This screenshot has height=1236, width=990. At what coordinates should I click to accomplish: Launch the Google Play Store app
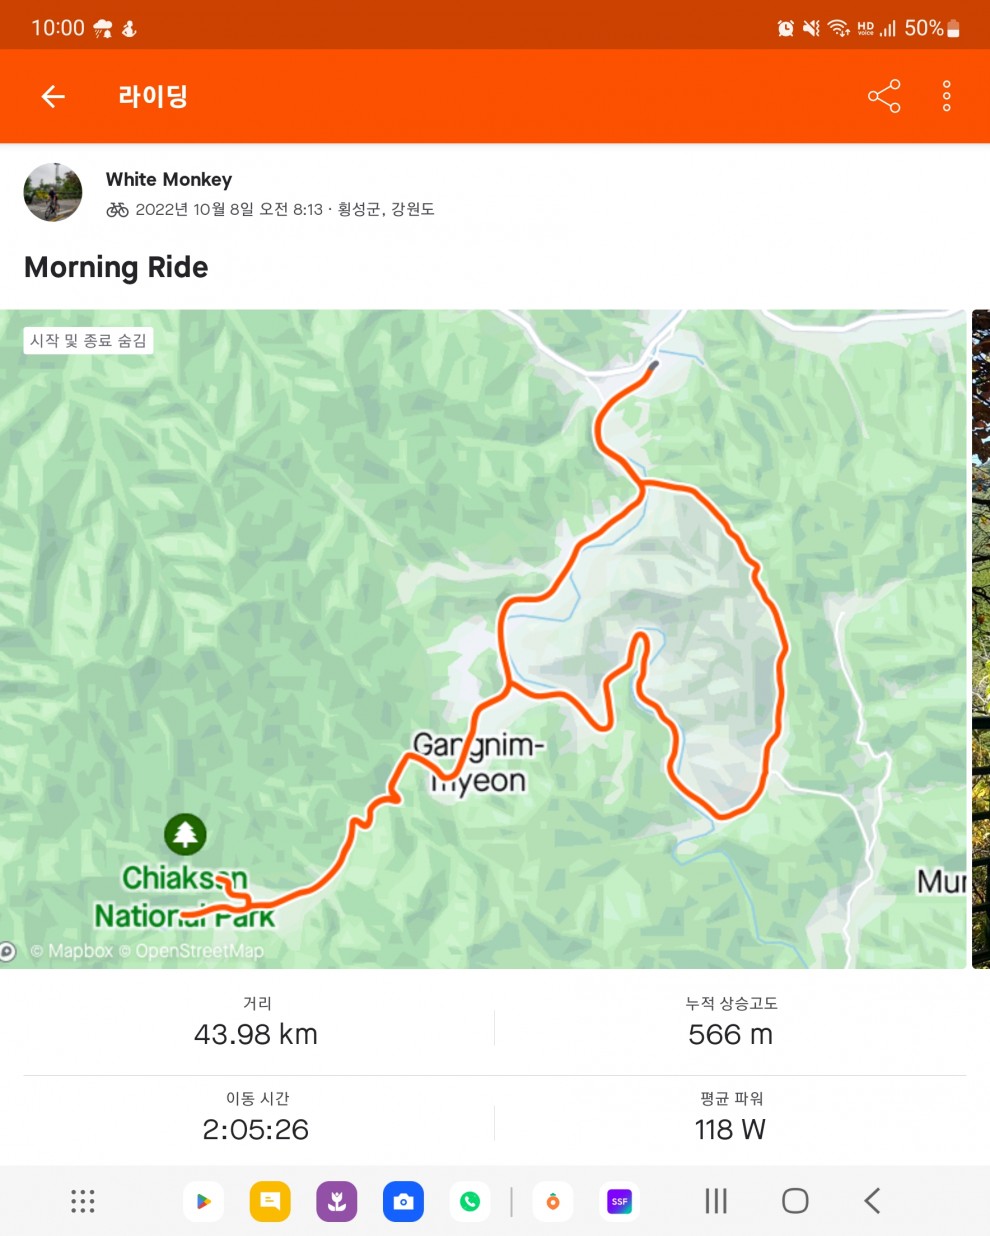(203, 1201)
